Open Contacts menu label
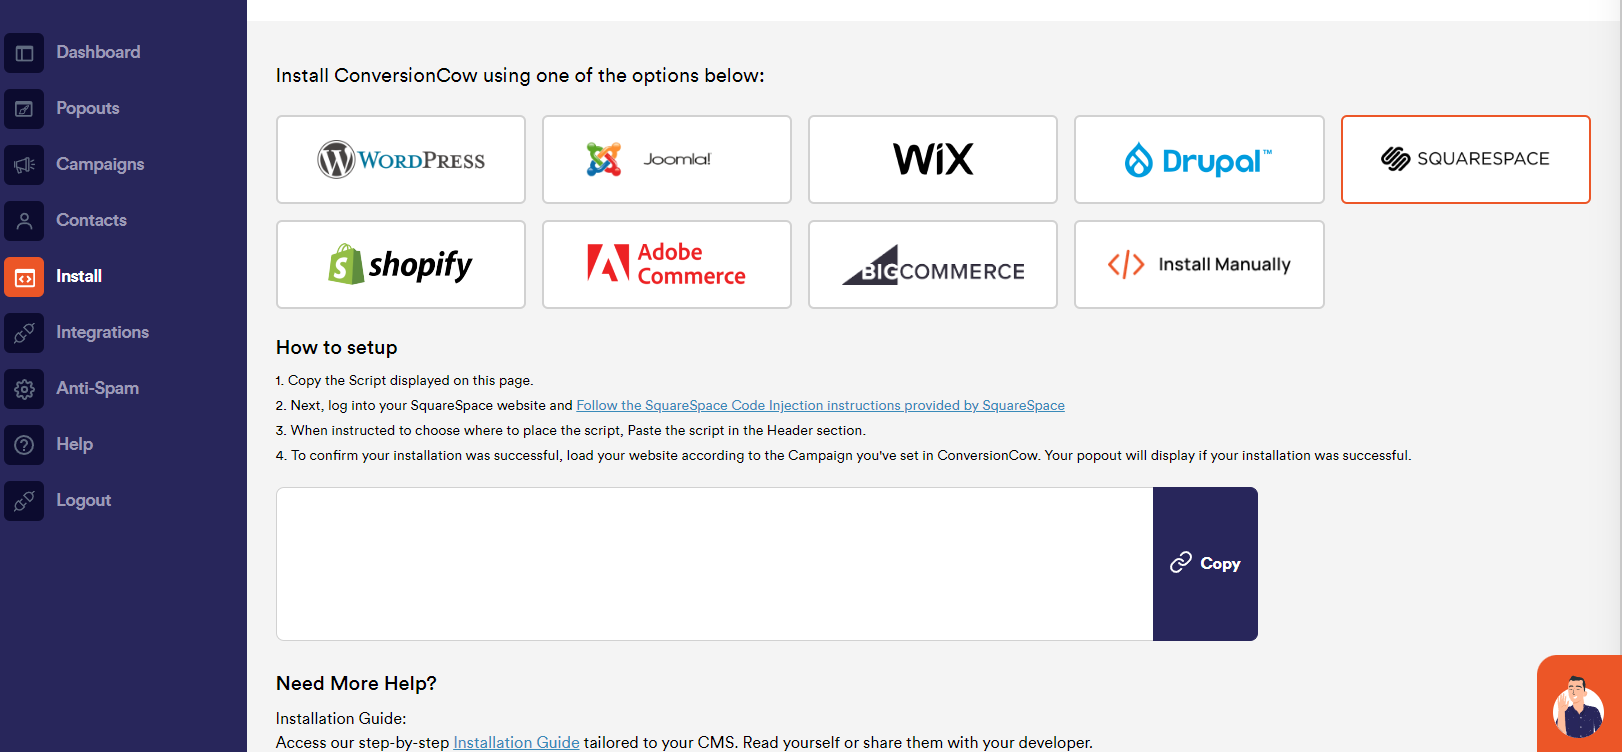Screen dimensions: 1622x752 click(91, 220)
